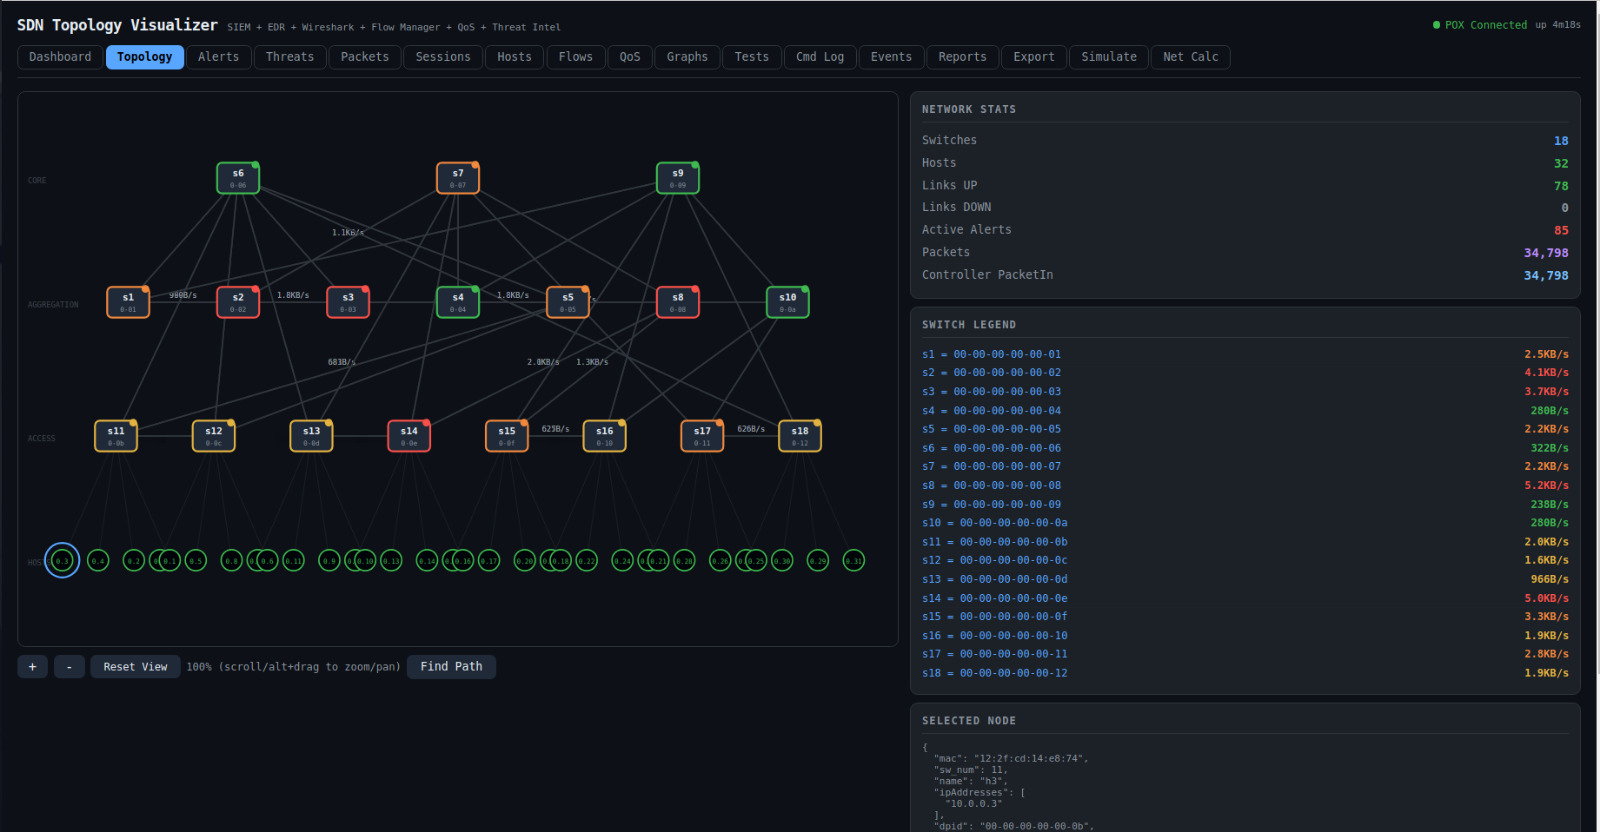1600x832 pixels.
Task: Click the Find Path button
Action: 451,667
